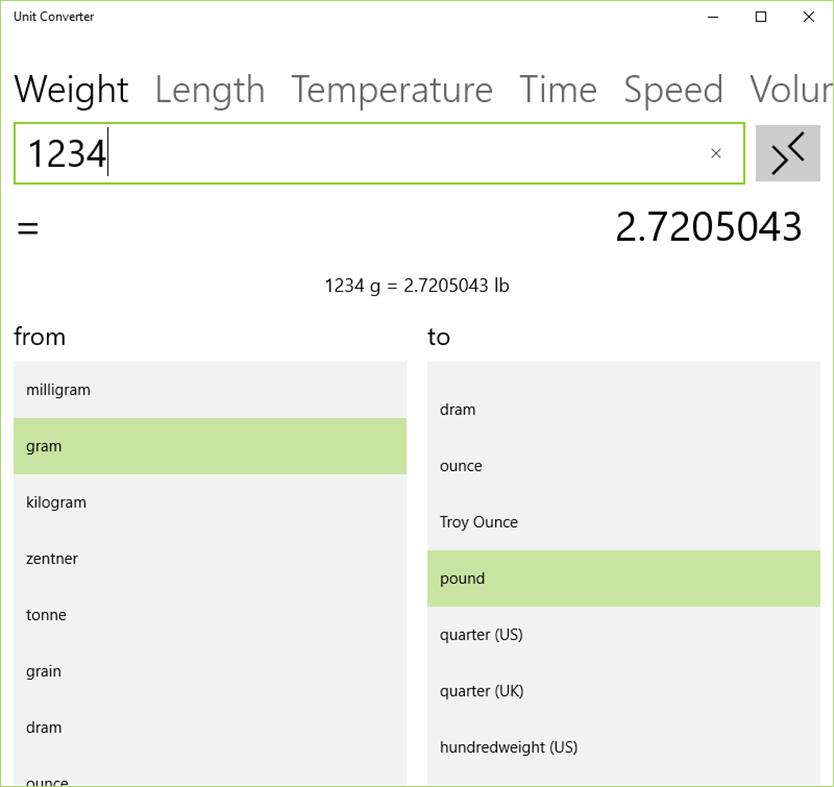This screenshot has height=787, width=834.
Task: Select the Weight tab
Action: [x=71, y=90]
